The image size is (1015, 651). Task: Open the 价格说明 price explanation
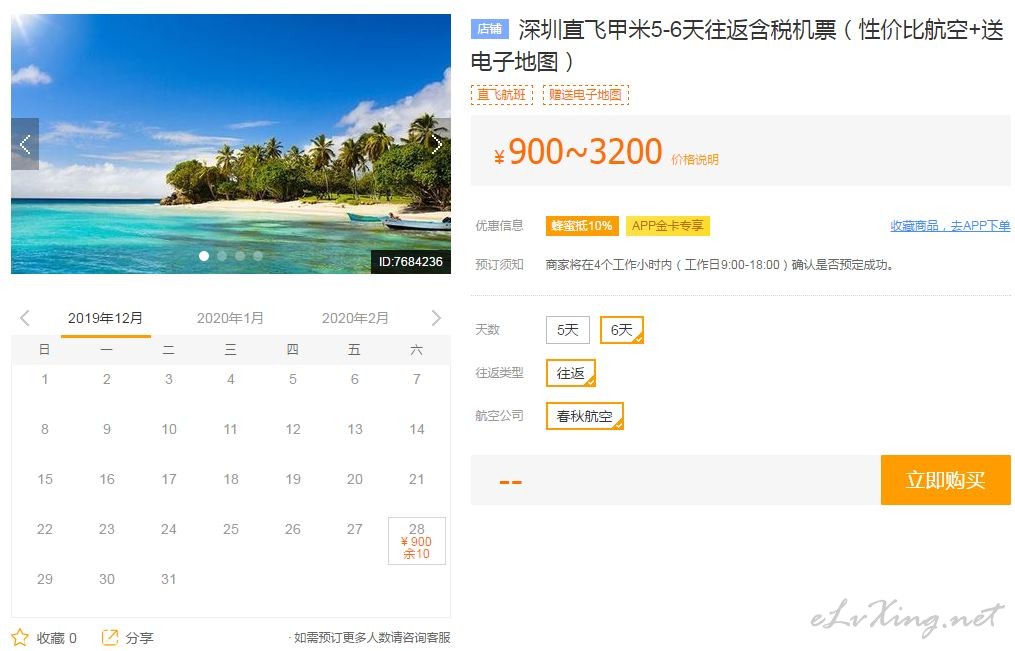click(695, 160)
